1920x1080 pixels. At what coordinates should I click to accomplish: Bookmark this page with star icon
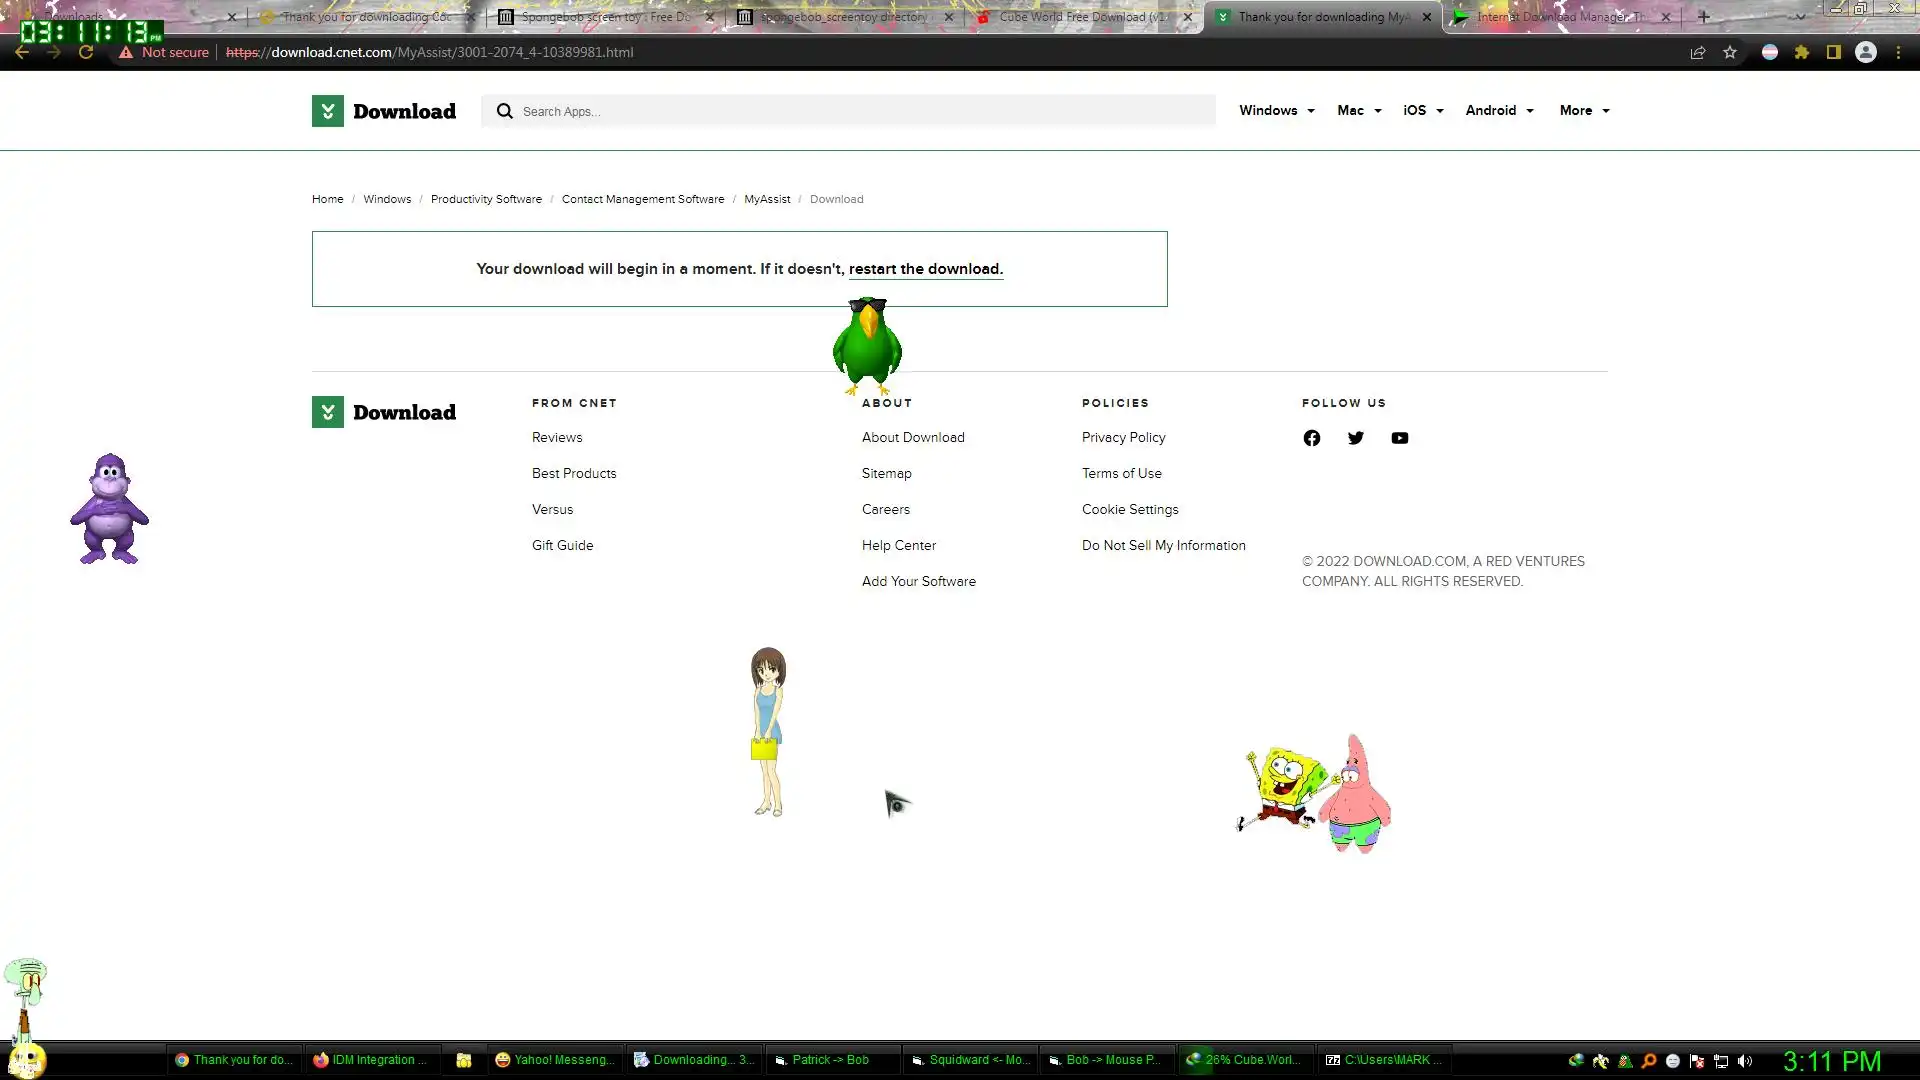point(1730,53)
